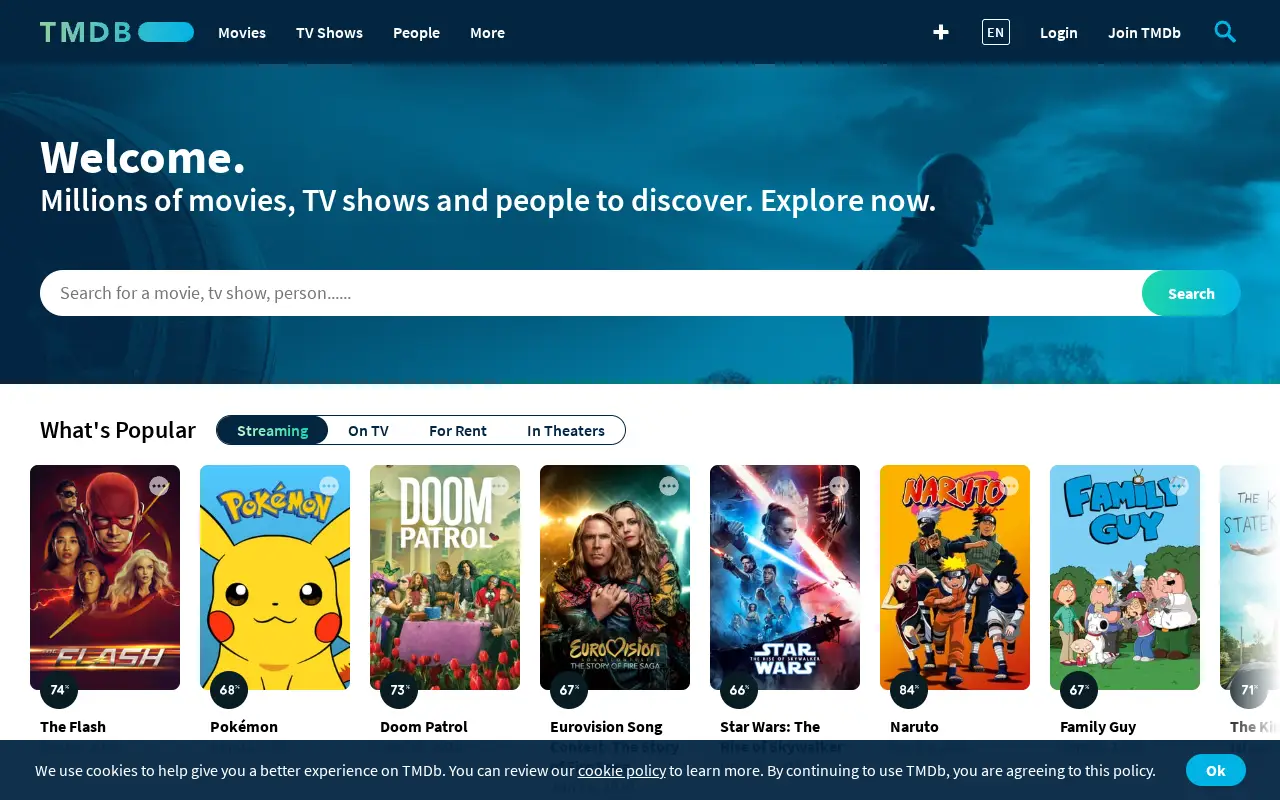The width and height of the screenshot is (1280, 800).
Task: Open the Eurovision Song Contest poster
Action: pos(615,577)
